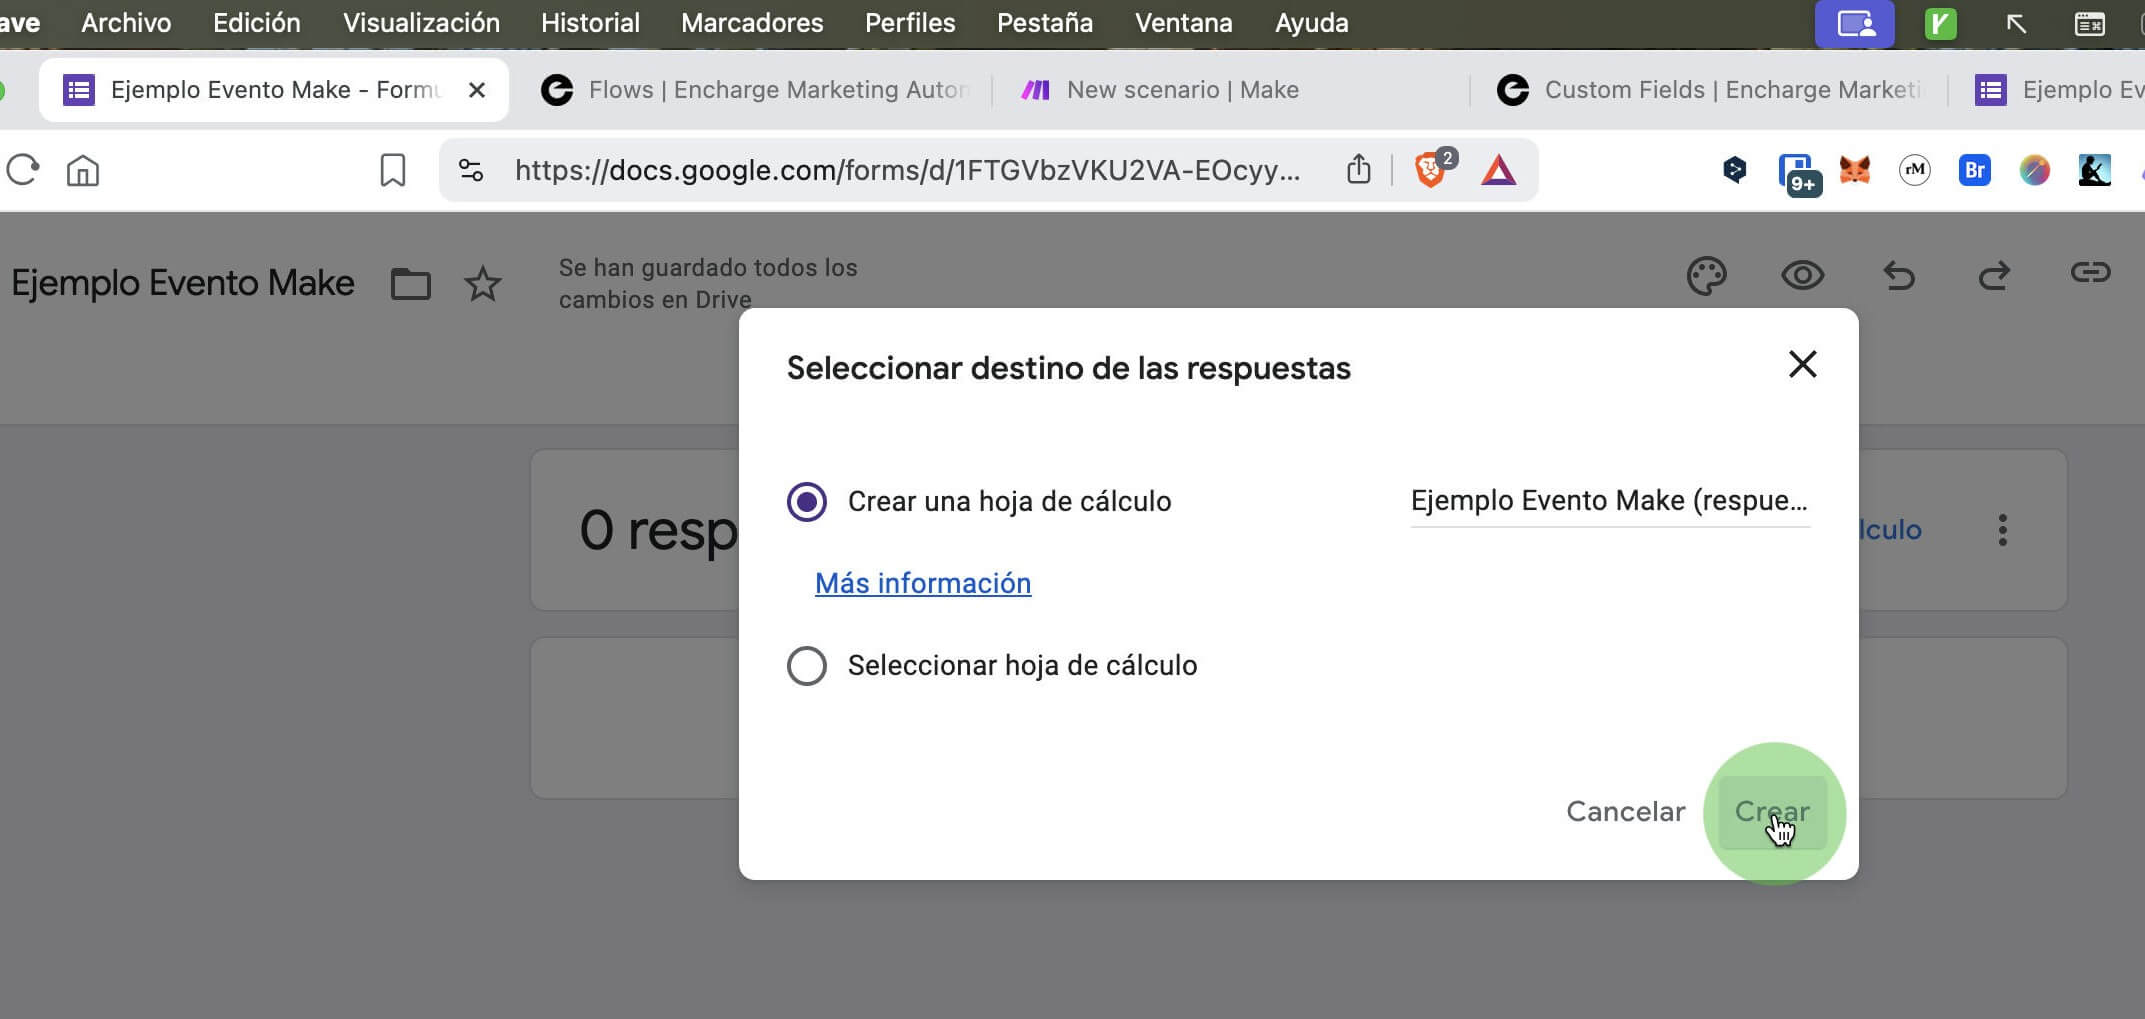Open the Marcadores menu
The width and height of the screenshot is (2145, 1019).
(752, 23)
